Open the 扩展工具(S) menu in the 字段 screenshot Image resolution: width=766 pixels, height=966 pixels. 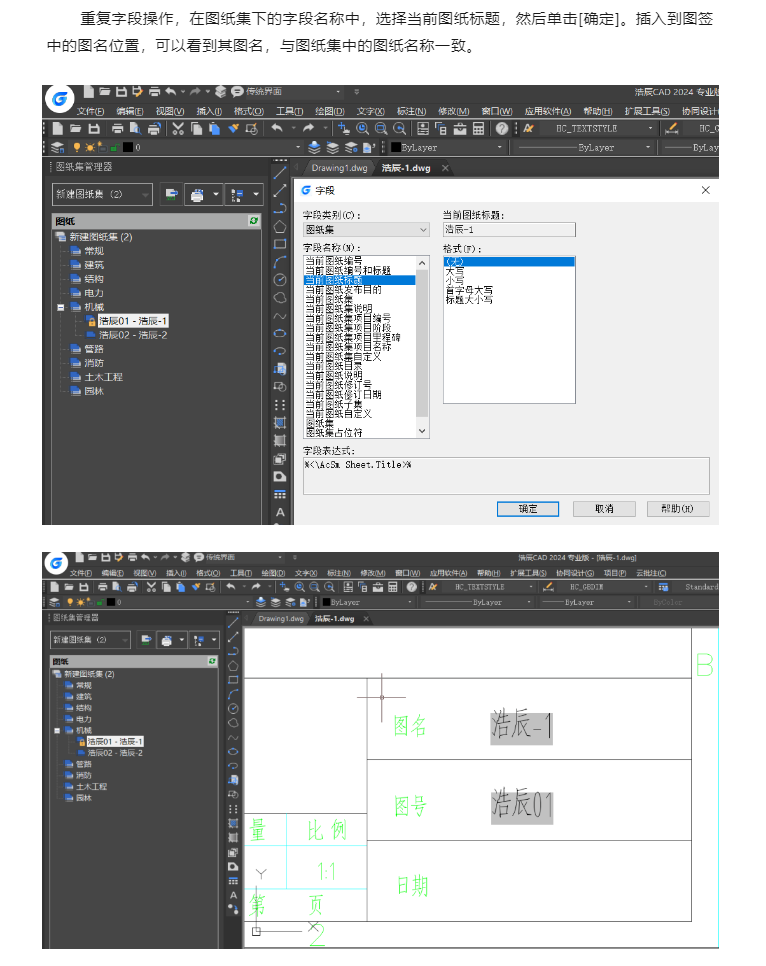click(x=646, y=111)
